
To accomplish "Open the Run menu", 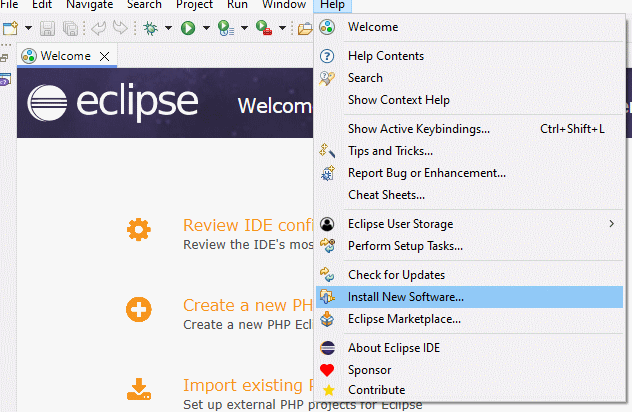I will coord(237,4).
